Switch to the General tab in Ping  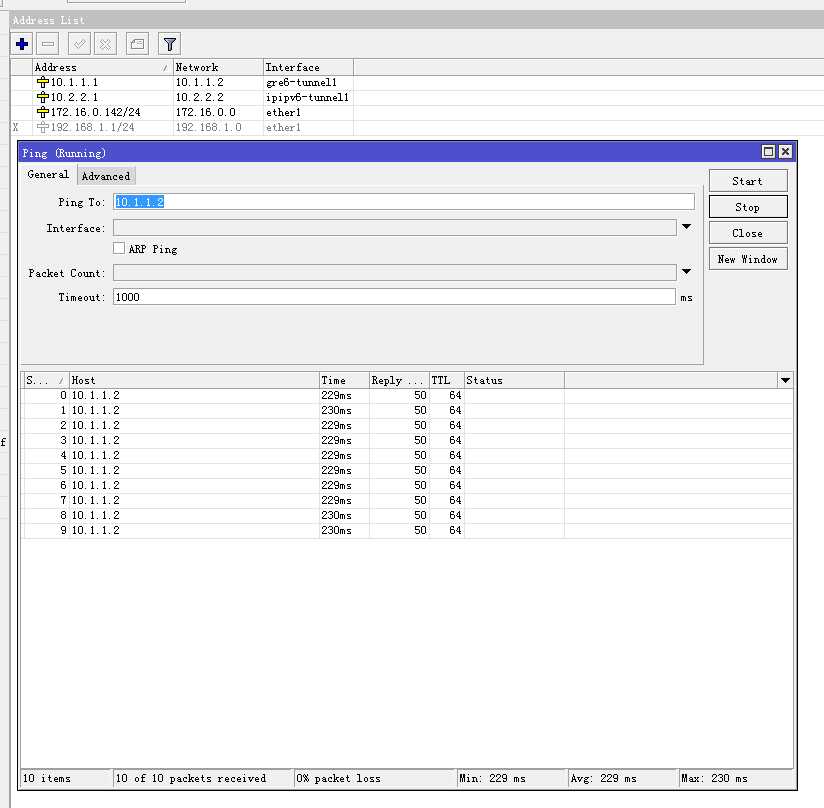(48, 174)
